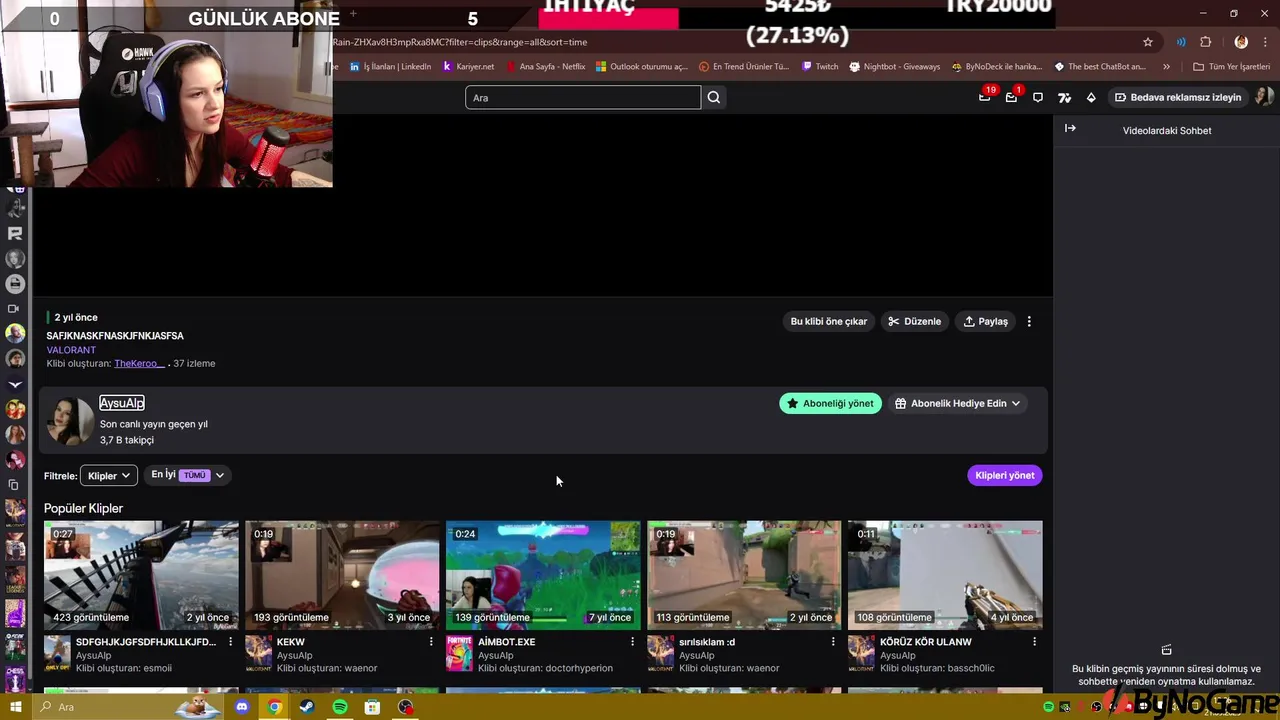Open options menu for KEKW clip

pyautogui.click(x=431, y=642)
